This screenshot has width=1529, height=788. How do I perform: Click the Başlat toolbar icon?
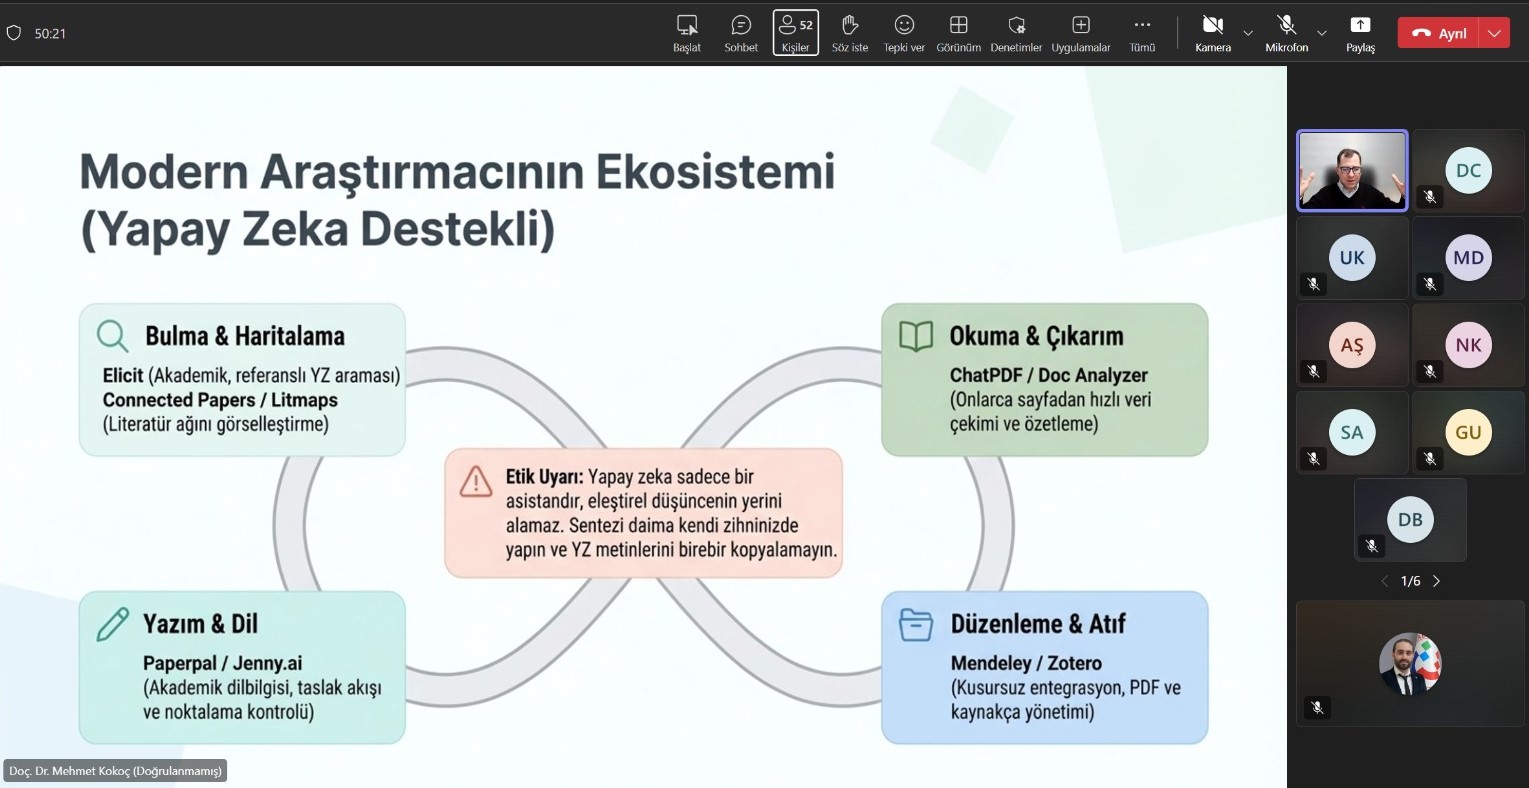coord(687,32)
